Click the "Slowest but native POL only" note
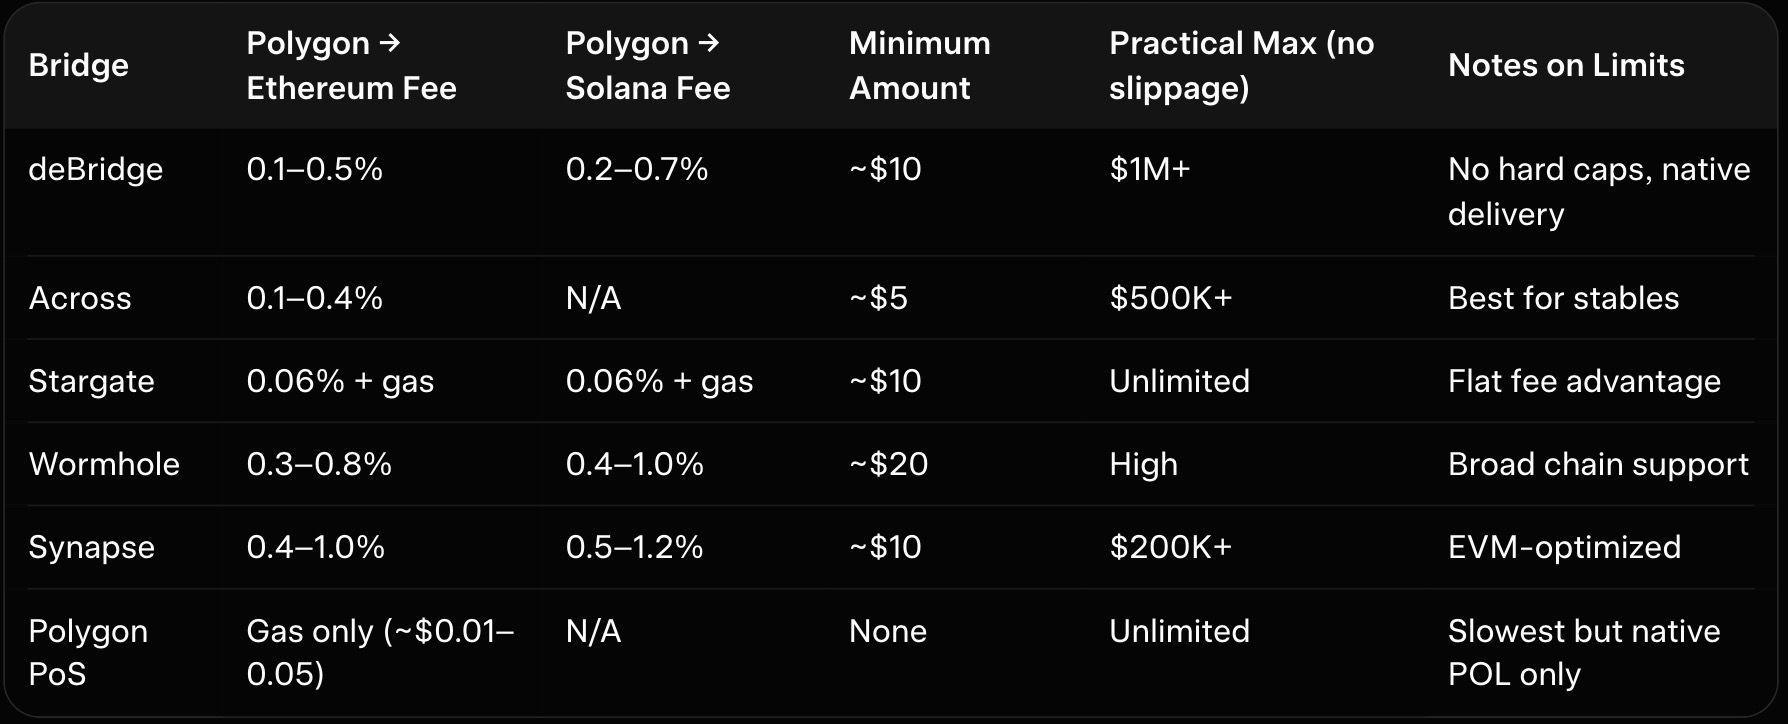The height and width of the screenshot is (724, 1788). coord(1583,652)
